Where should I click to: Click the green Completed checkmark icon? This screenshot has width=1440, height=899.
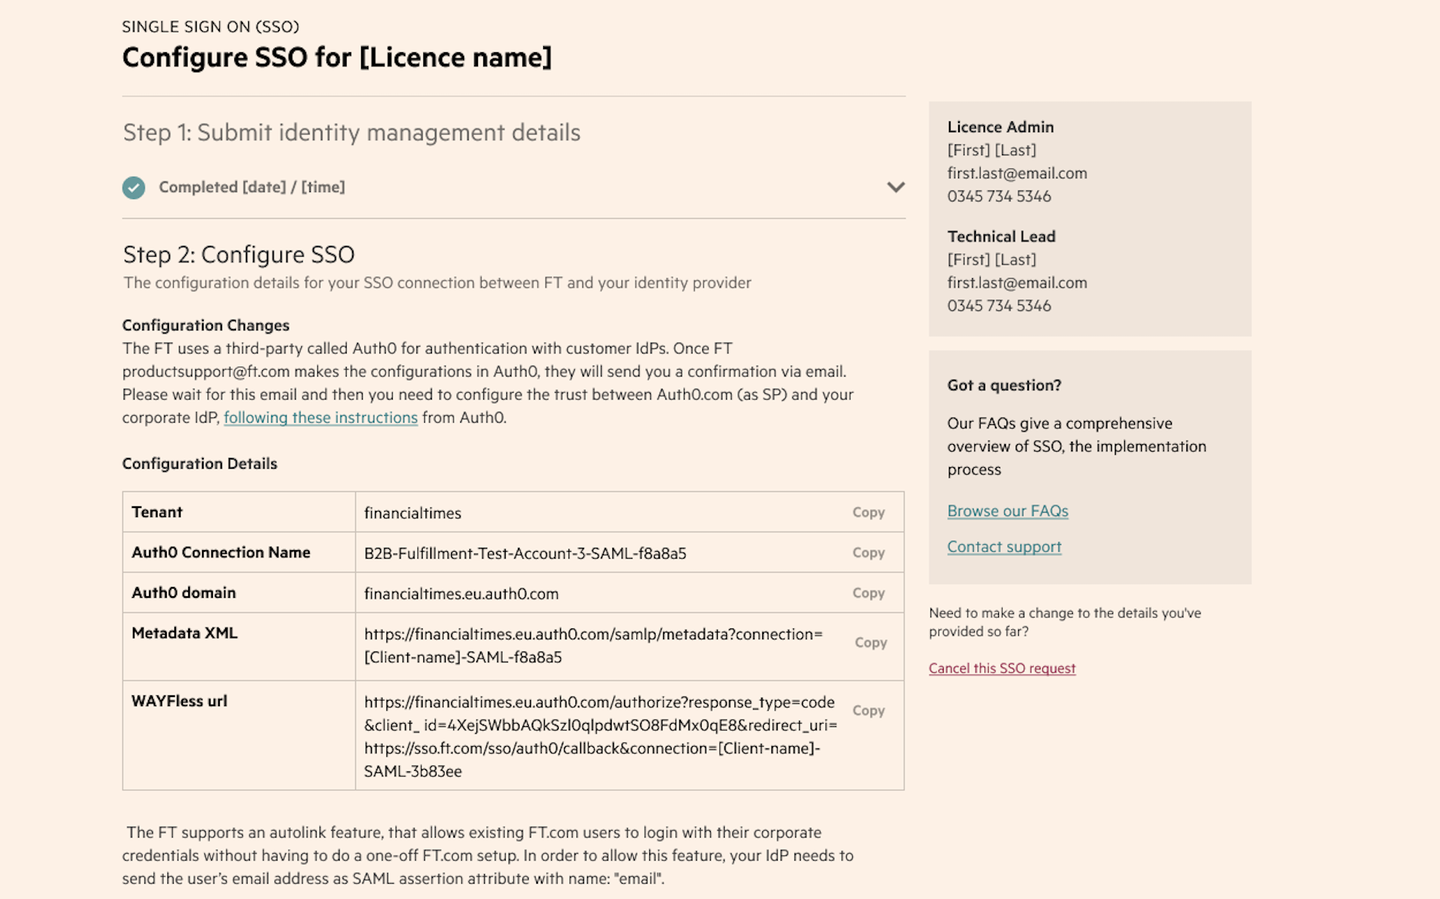(x=134, y=187)
